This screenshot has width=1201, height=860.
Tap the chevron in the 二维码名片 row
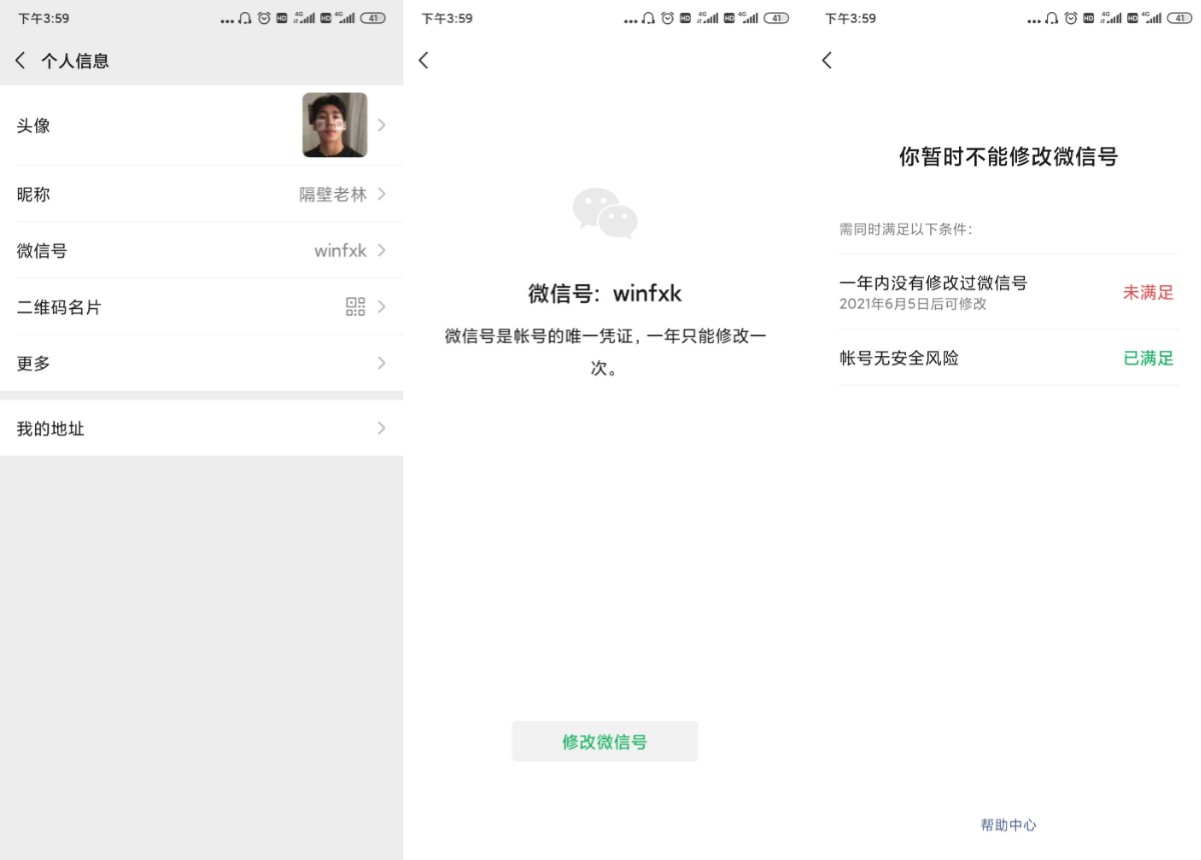382,307
